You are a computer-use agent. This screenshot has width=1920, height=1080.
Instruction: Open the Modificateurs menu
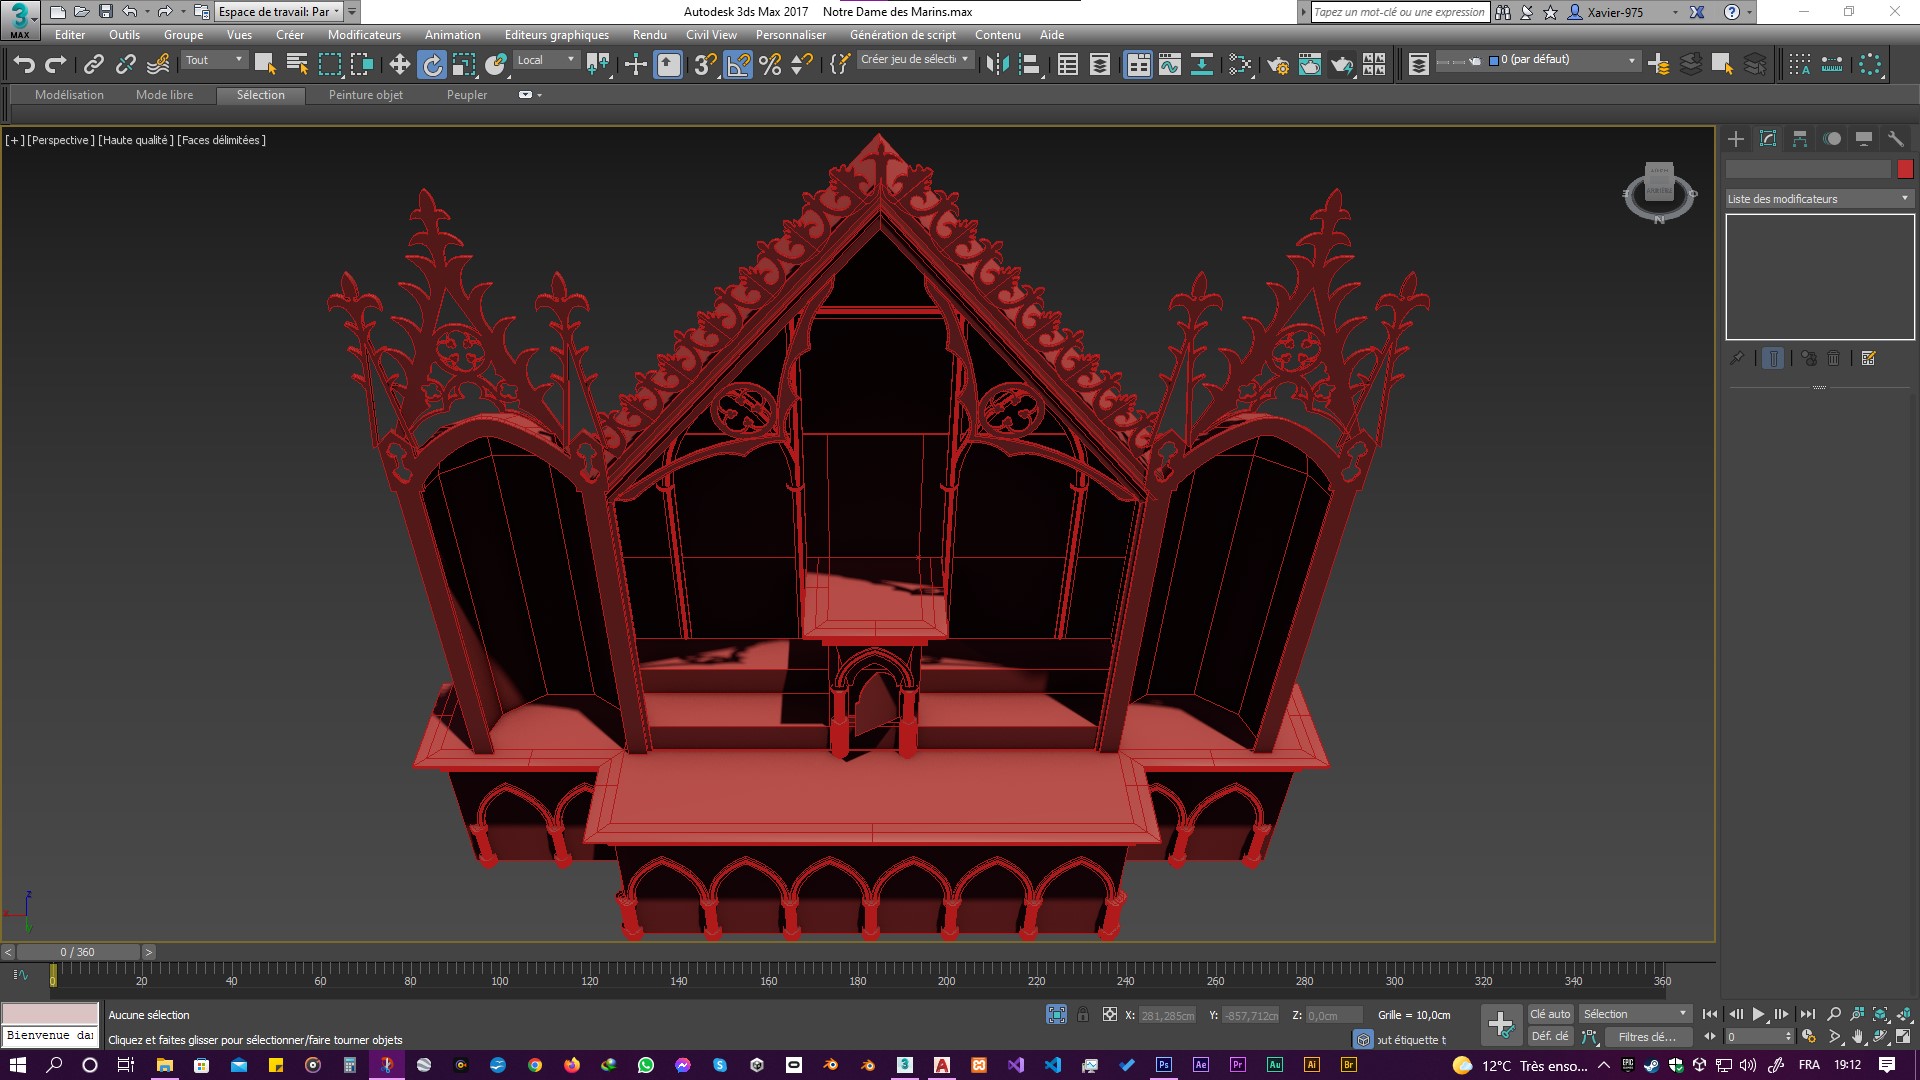pos(364,35)
